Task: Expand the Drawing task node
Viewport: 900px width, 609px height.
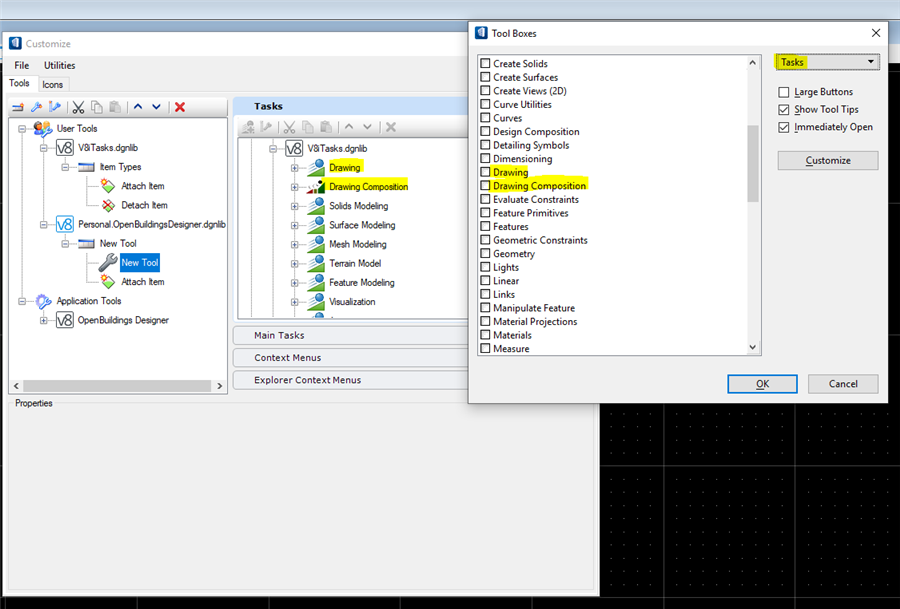Action: click(294, 168)
